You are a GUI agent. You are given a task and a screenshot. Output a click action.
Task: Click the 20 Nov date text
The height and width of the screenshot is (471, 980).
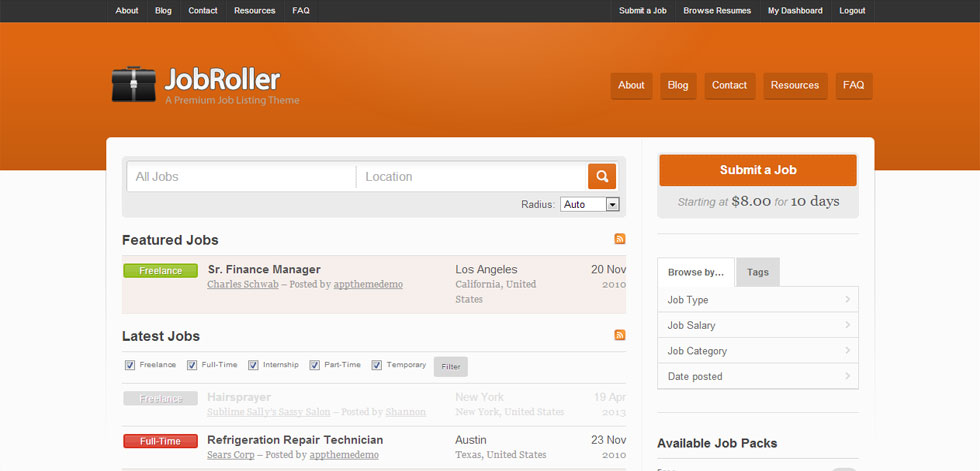coord(609,269)
